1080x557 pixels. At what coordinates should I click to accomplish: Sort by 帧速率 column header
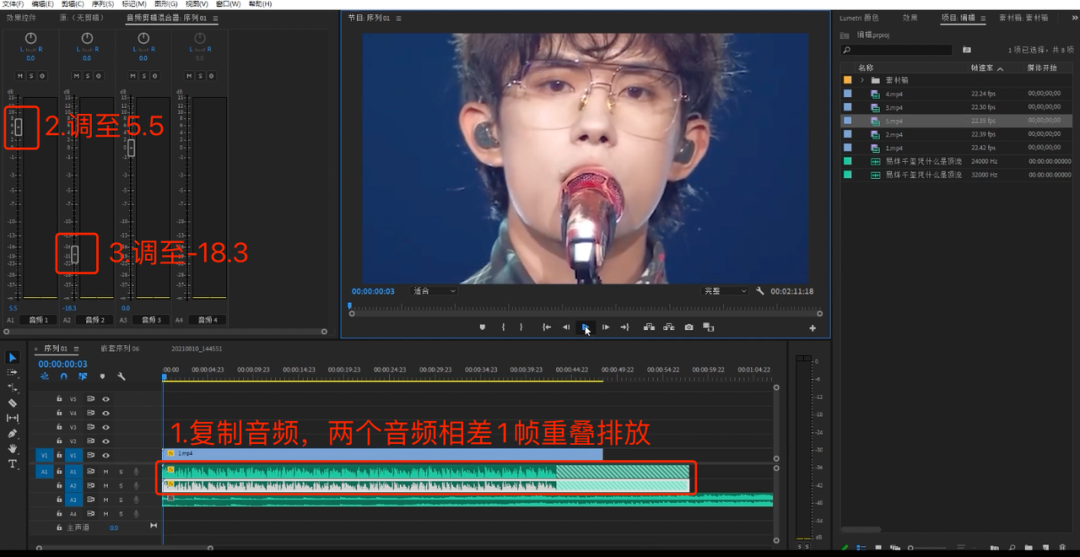tap(983, 68)
